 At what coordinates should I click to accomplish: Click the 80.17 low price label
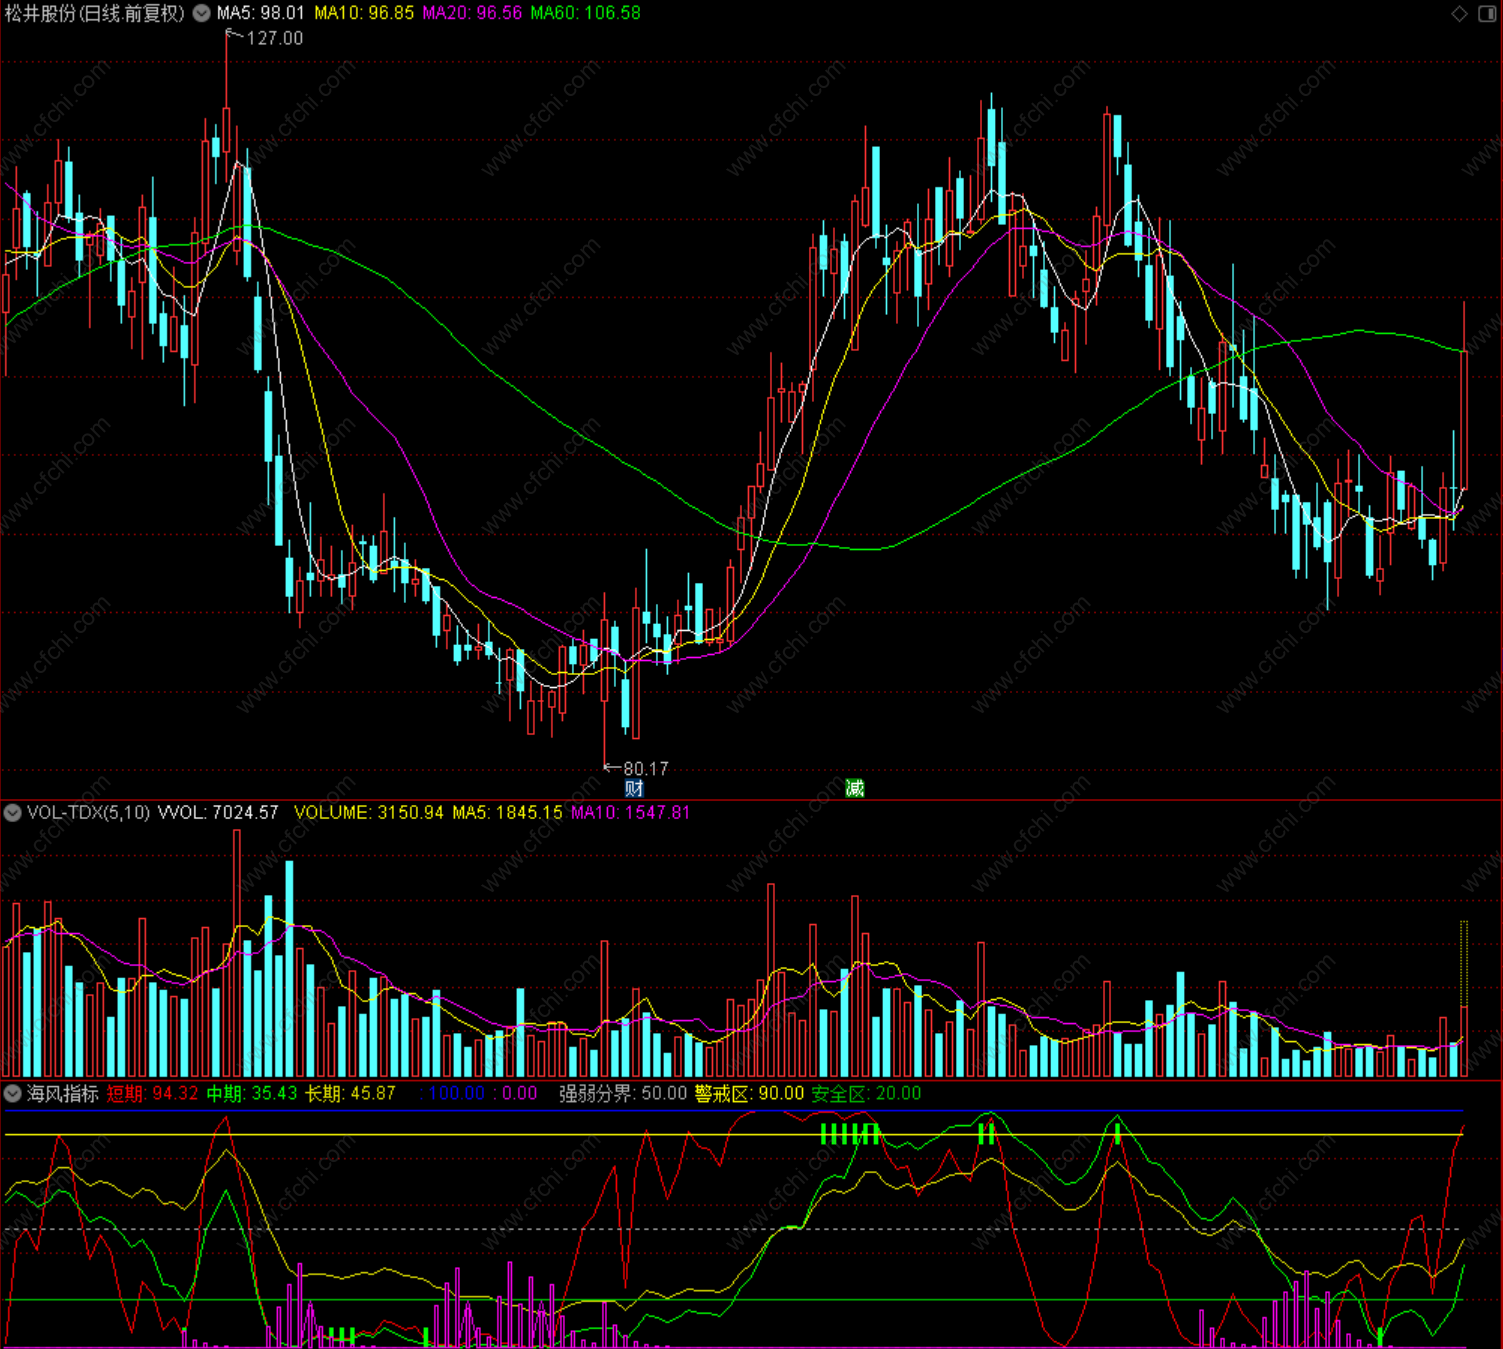coord(646,769)
